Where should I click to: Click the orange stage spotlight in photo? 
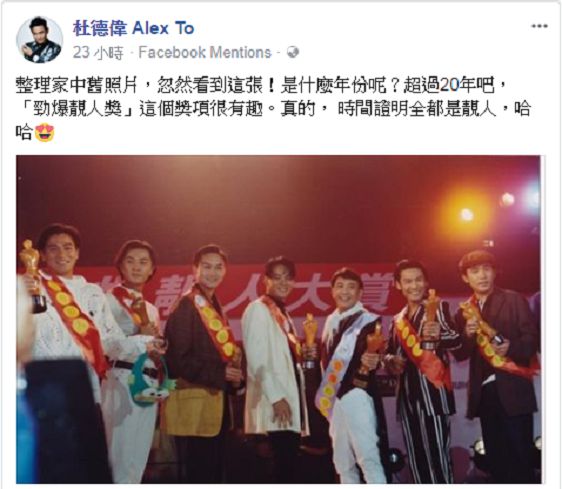tap(466, 215)
